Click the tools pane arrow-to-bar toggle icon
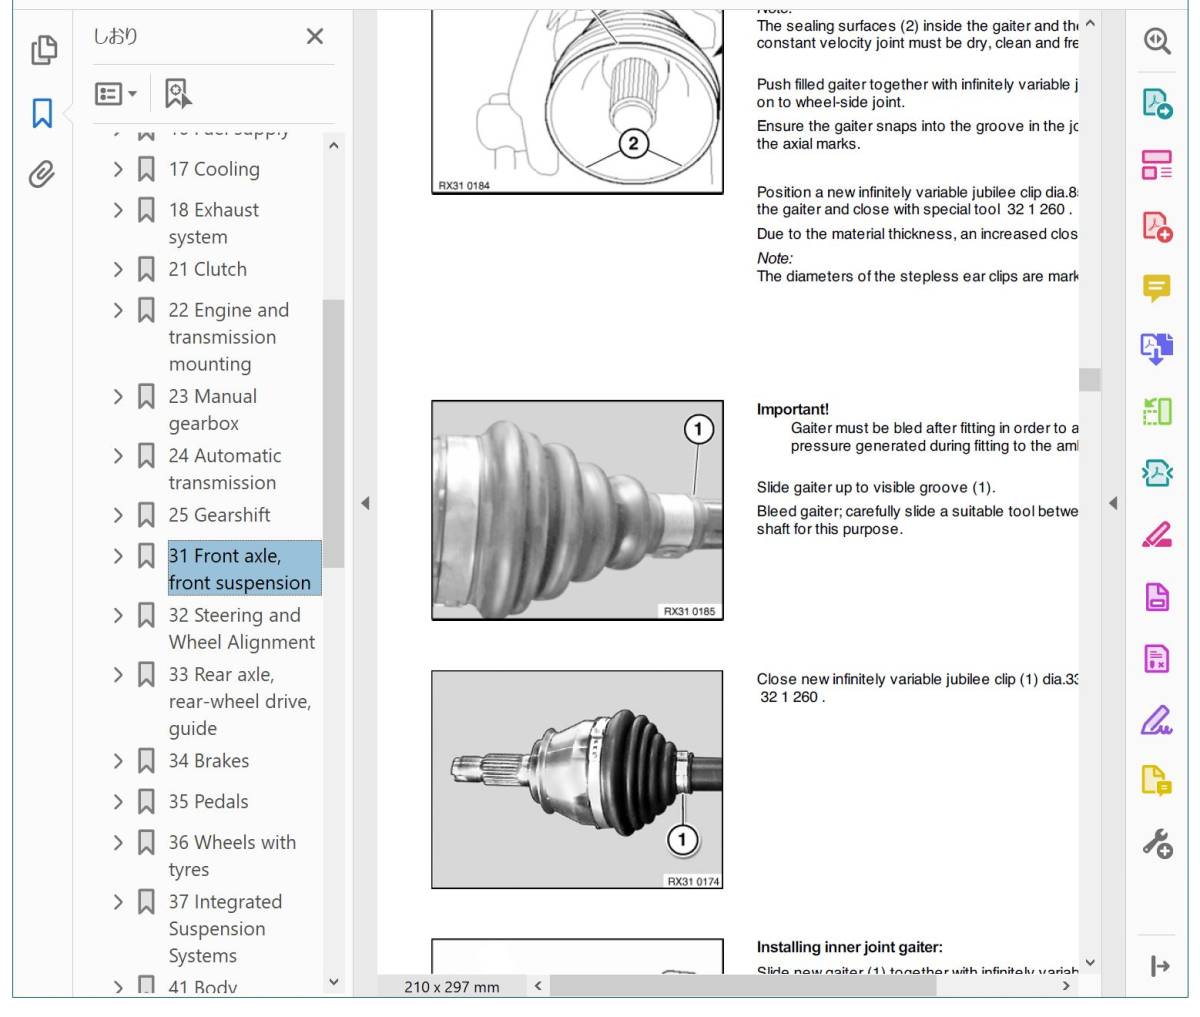This screenshot has width=1200, height=1017. tap(1160, 966)
